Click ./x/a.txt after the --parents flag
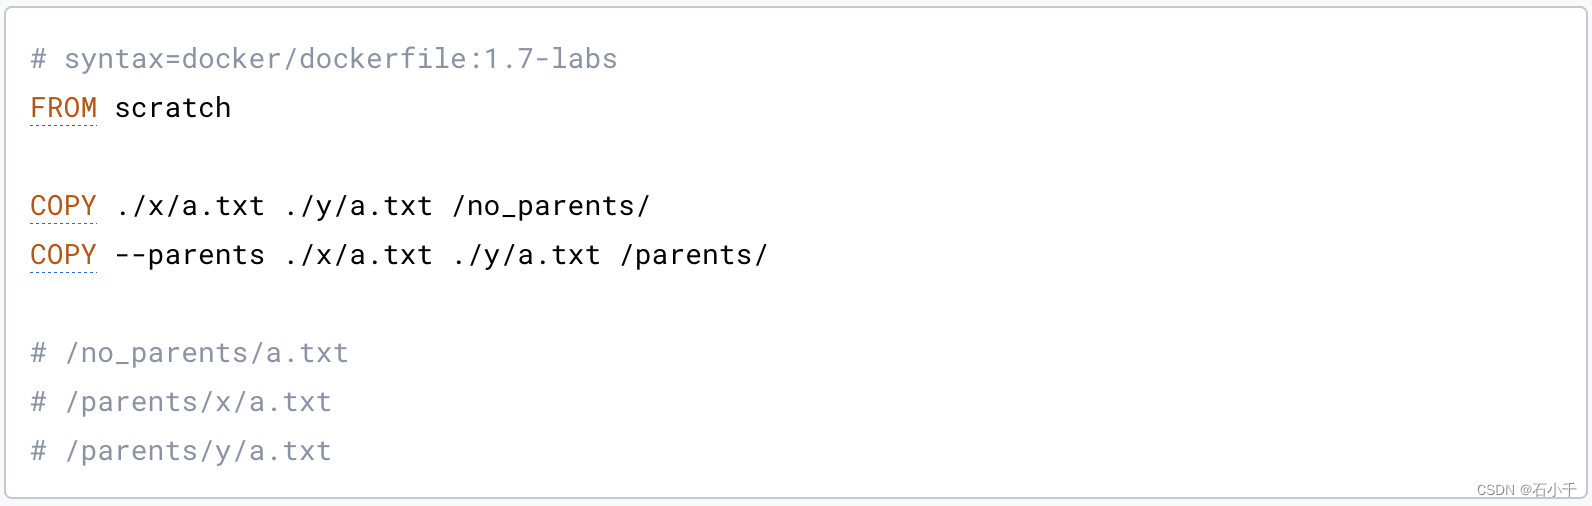Viewport: 1592px width, 506px height. point(358,256)
